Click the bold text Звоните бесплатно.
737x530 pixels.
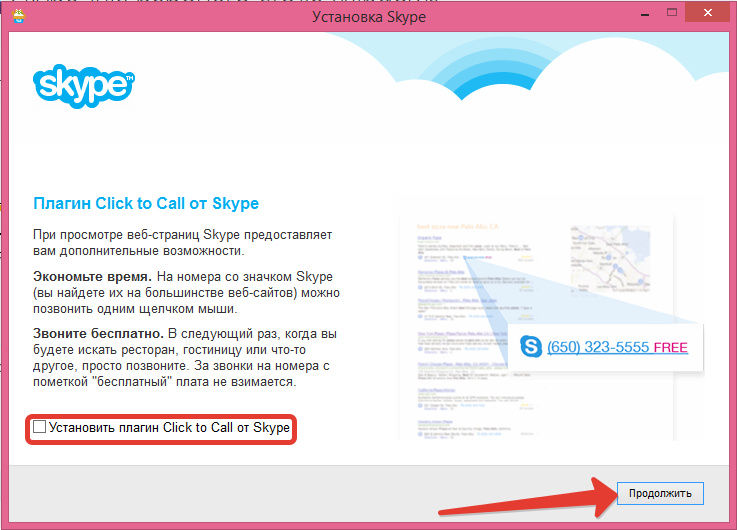point(98,334)
